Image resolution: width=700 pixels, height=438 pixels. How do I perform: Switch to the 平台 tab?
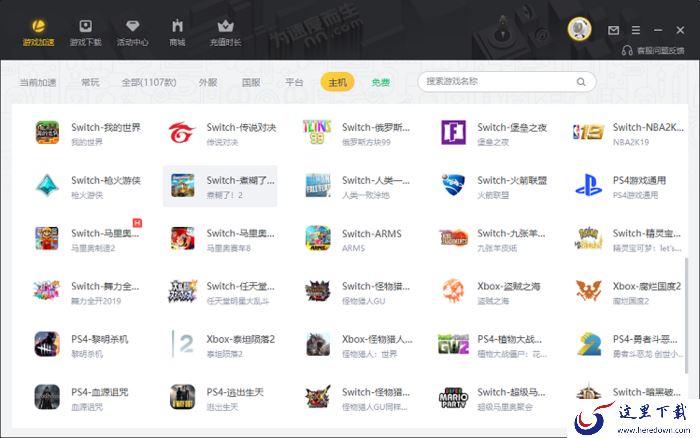click(x=294, y=83)
